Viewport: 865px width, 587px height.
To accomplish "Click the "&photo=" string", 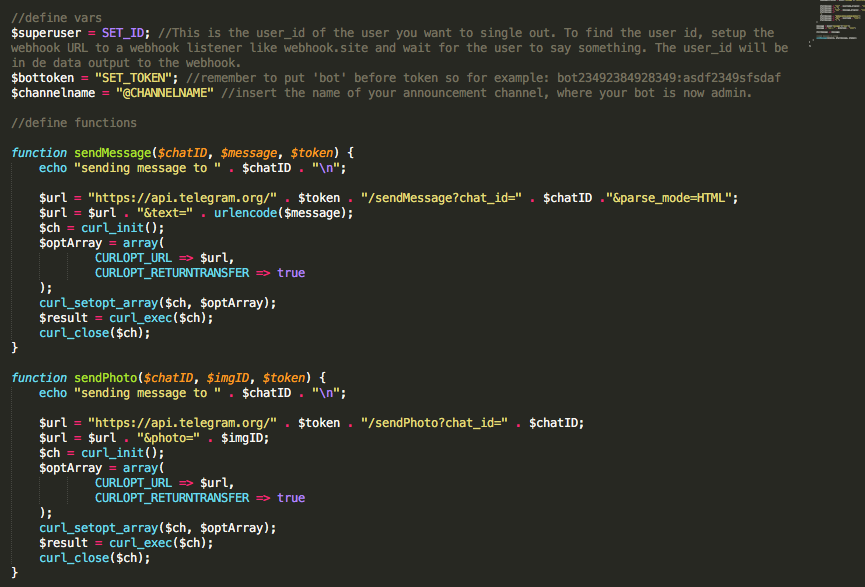I will [168, 438].
